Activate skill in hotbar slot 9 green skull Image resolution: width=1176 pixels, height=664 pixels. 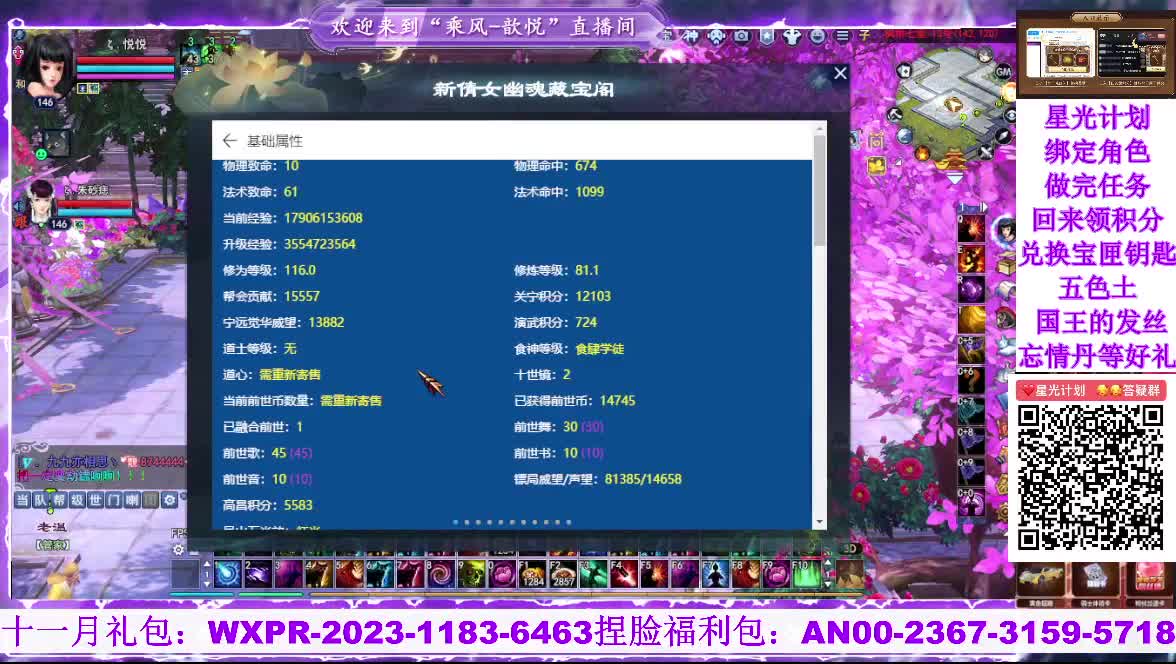471,574
